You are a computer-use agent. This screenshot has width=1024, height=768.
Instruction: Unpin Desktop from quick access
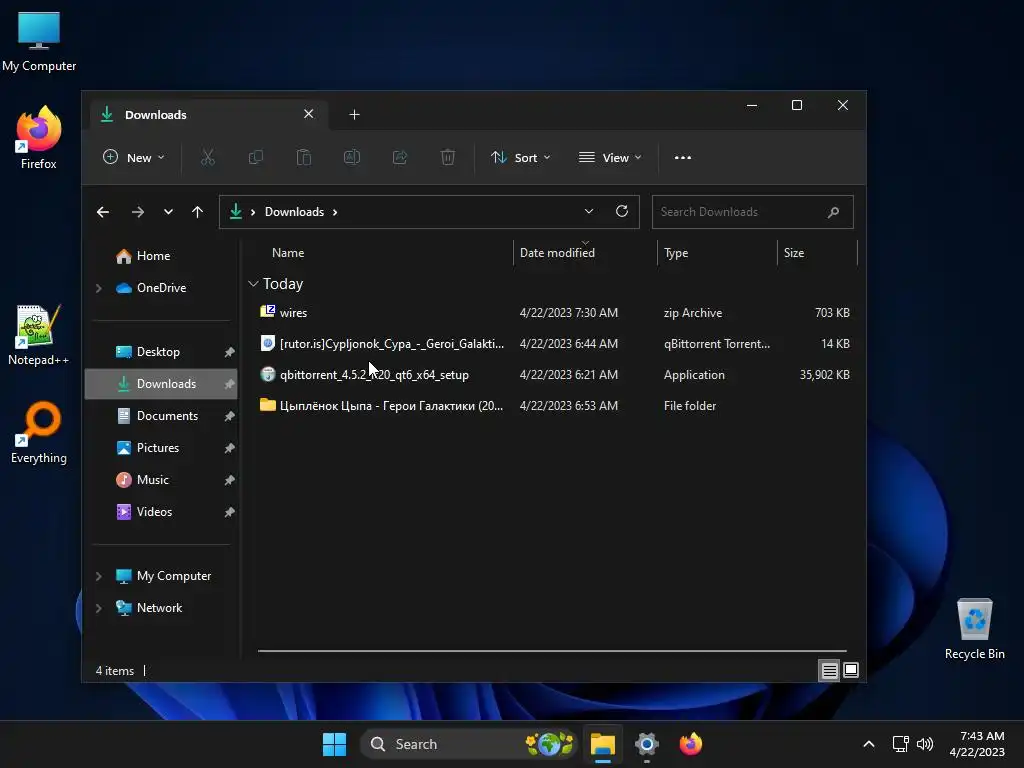229,352
